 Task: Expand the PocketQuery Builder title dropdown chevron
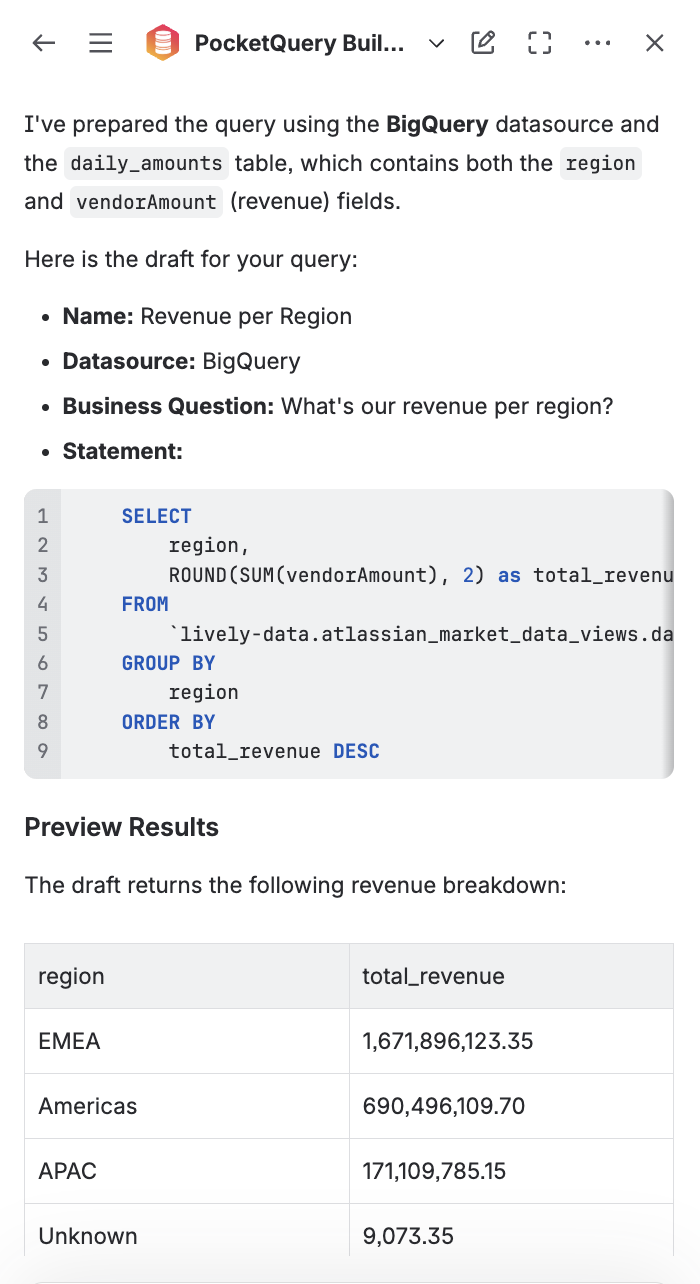point(436,43)
